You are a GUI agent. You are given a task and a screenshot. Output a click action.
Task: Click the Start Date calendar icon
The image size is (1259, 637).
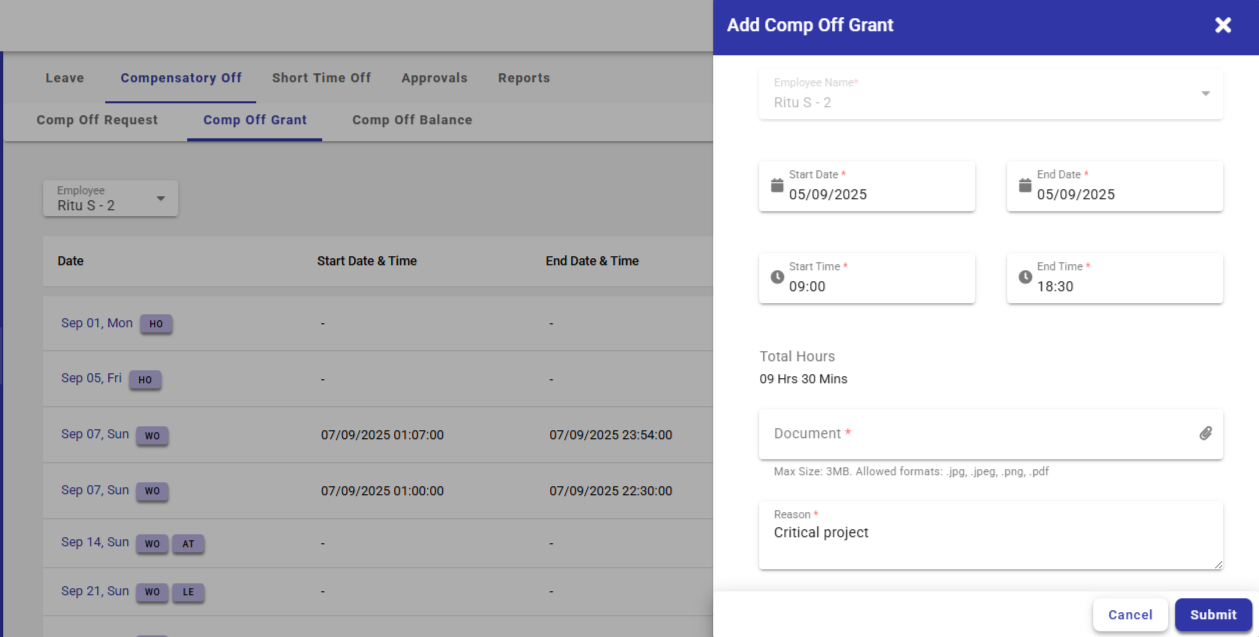(777, 186)
